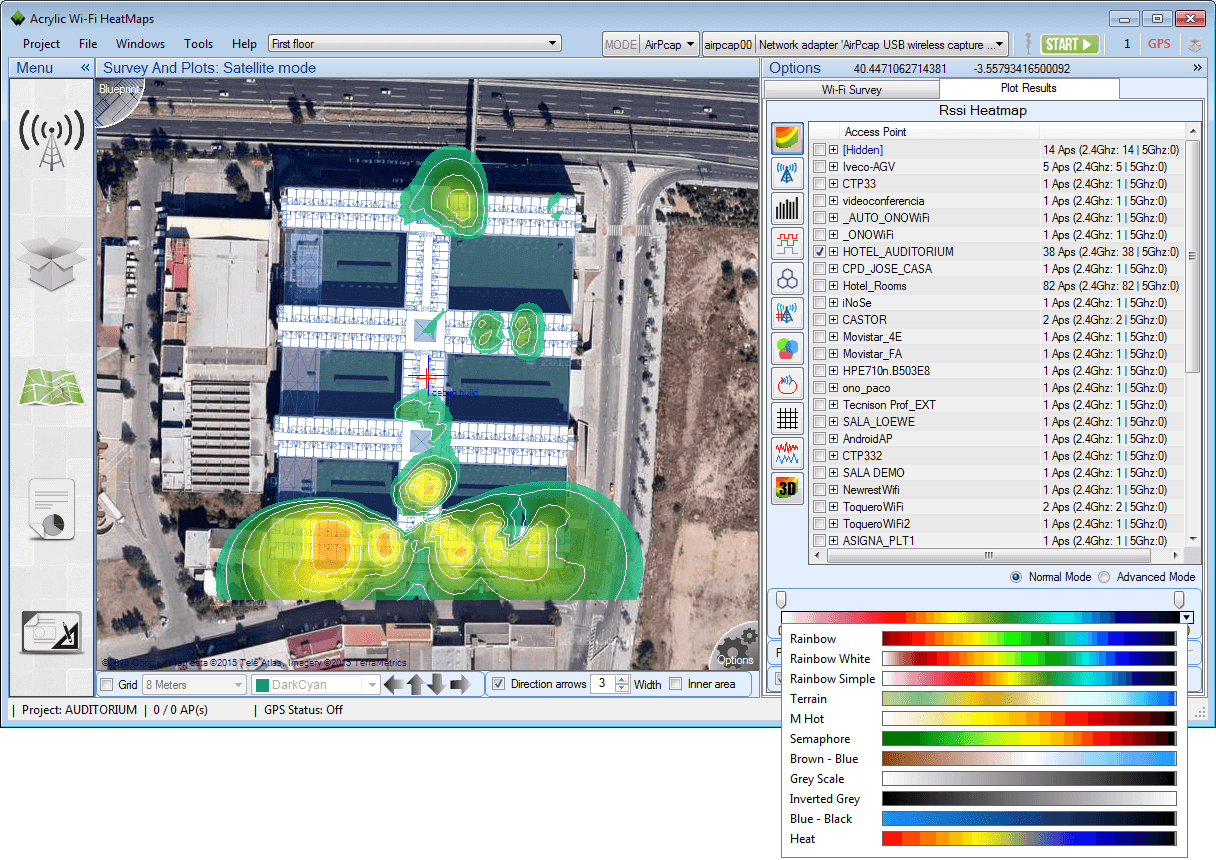Check the CASTOR checkbox
The width and height of the screenshot is (1216, 860).
tap(819, 320)
